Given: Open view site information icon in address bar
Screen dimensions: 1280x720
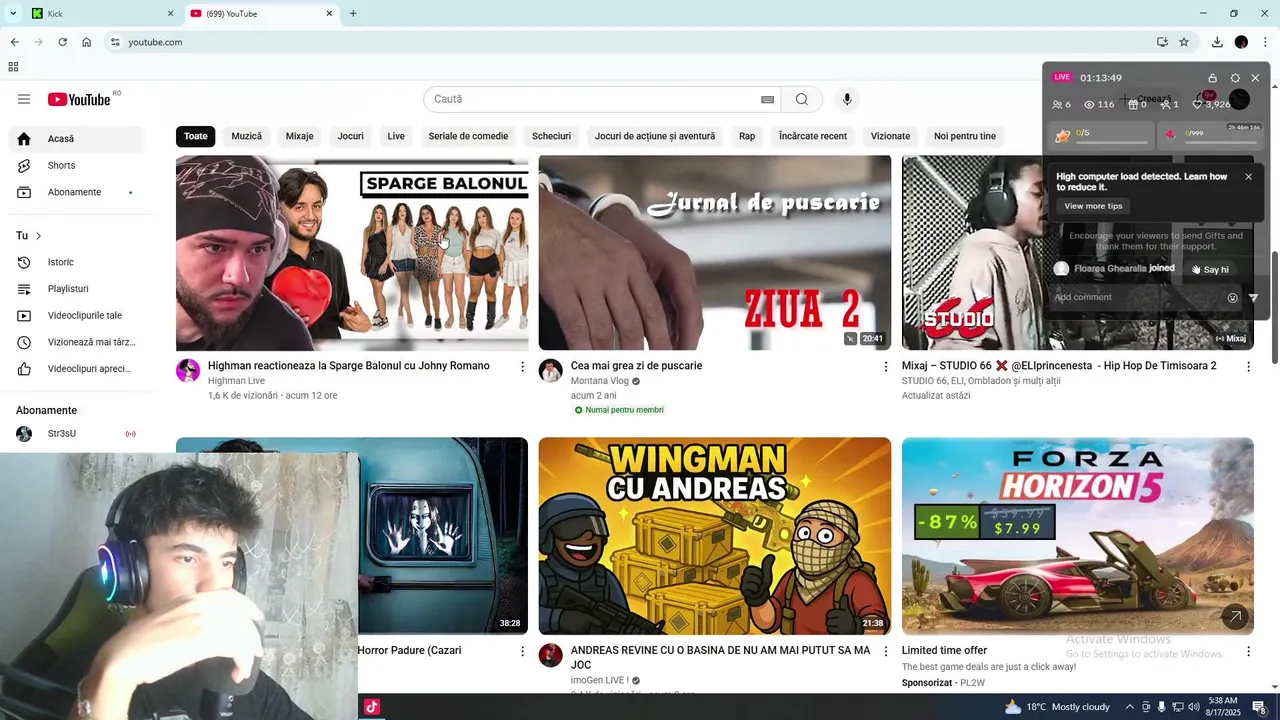Looking at the screenshot, I should (115, 42).
